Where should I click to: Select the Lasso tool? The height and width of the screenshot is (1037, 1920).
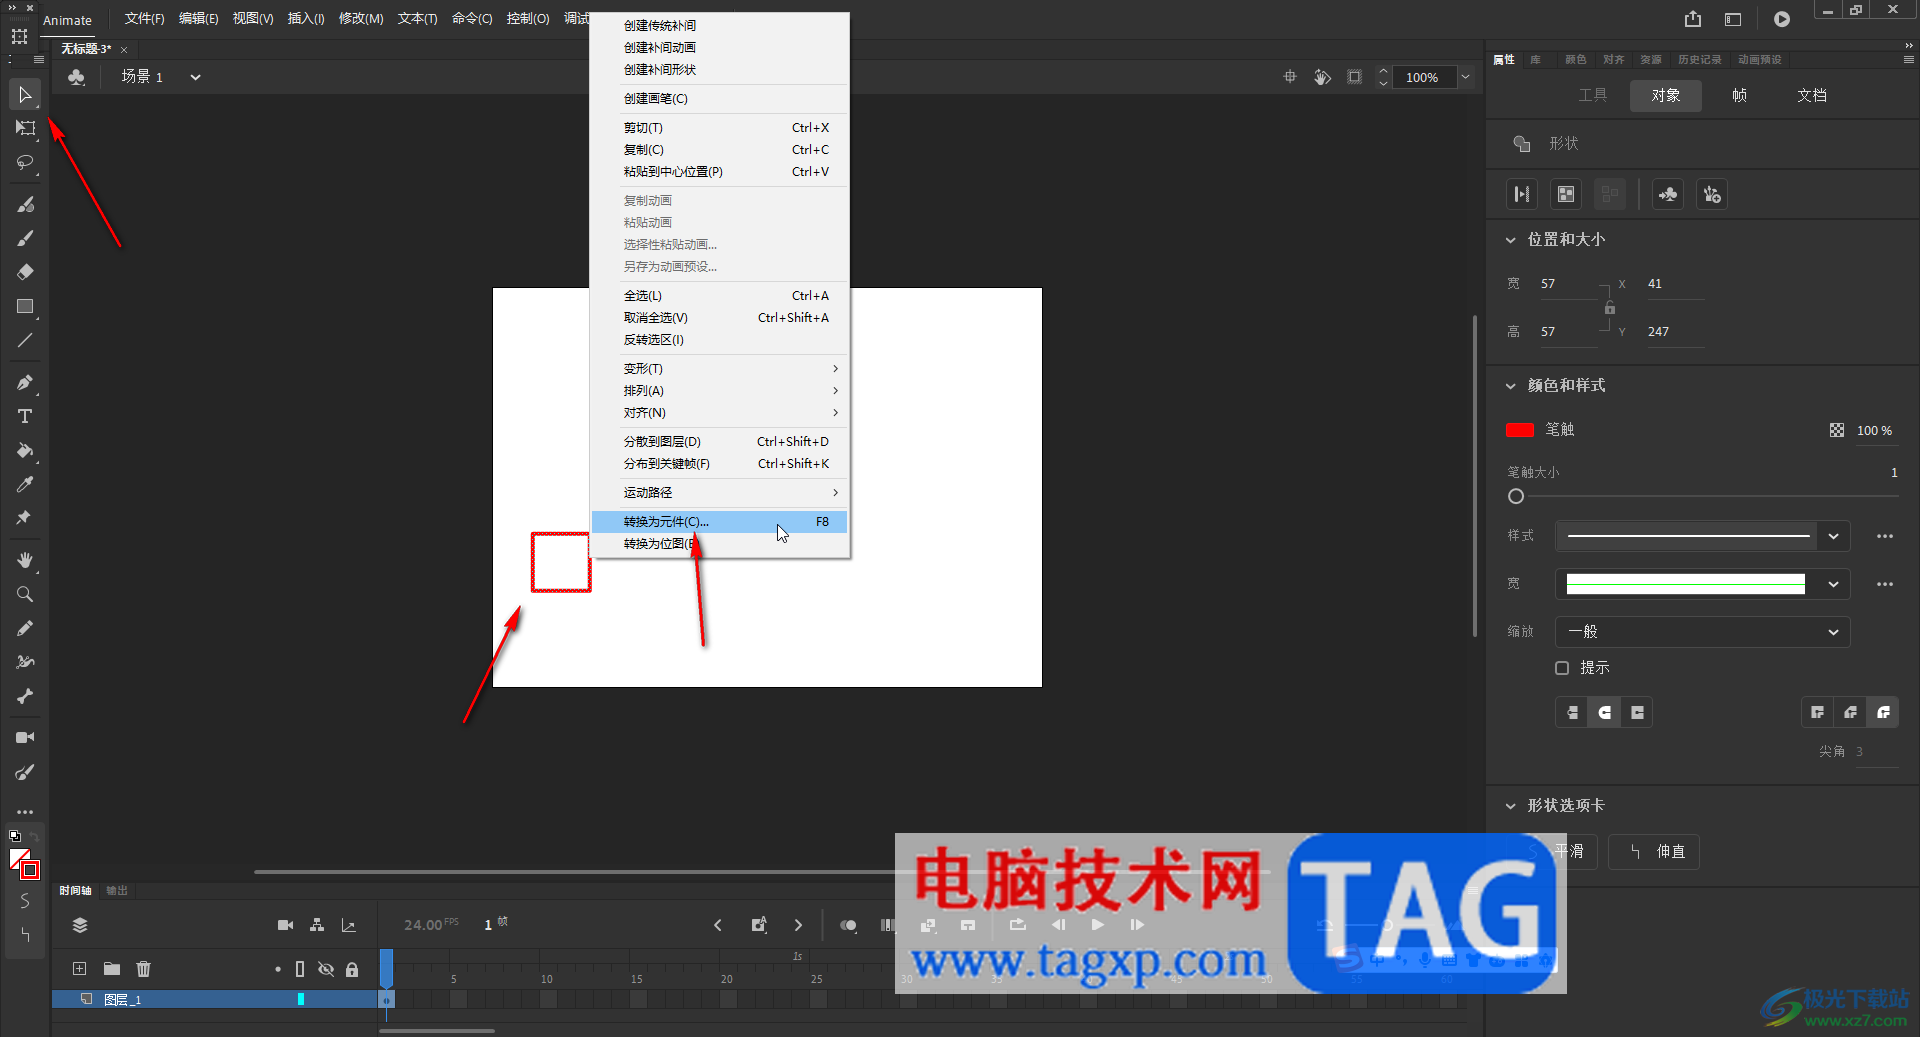(x=25, y=162)
